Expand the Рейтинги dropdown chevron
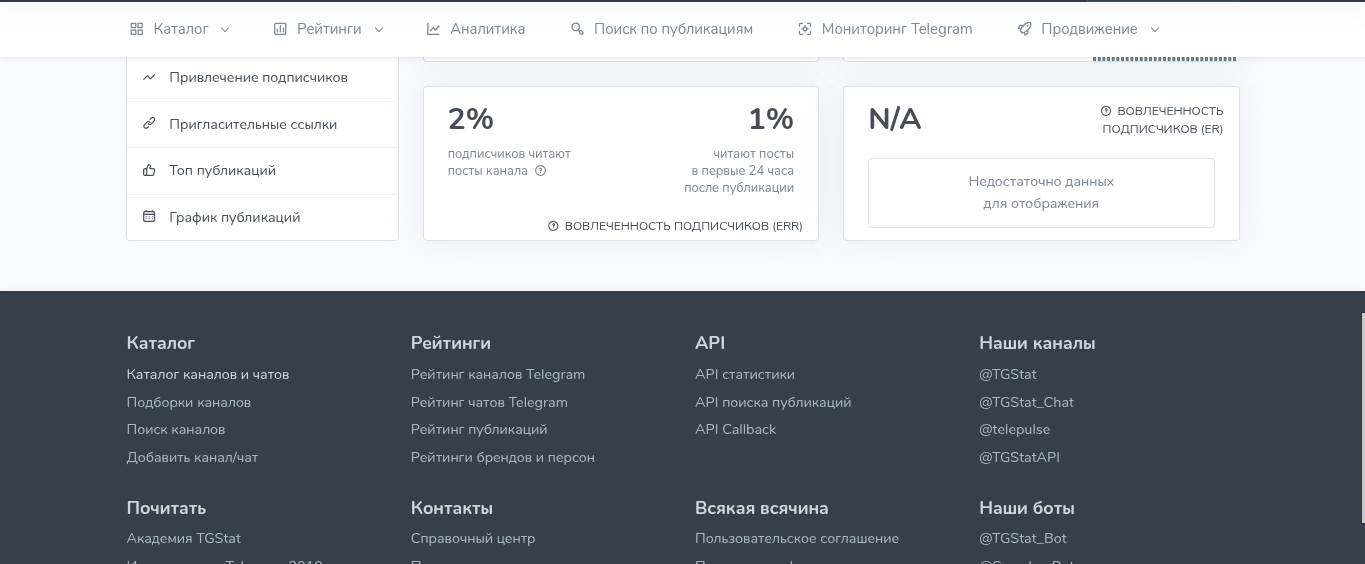 379,30
